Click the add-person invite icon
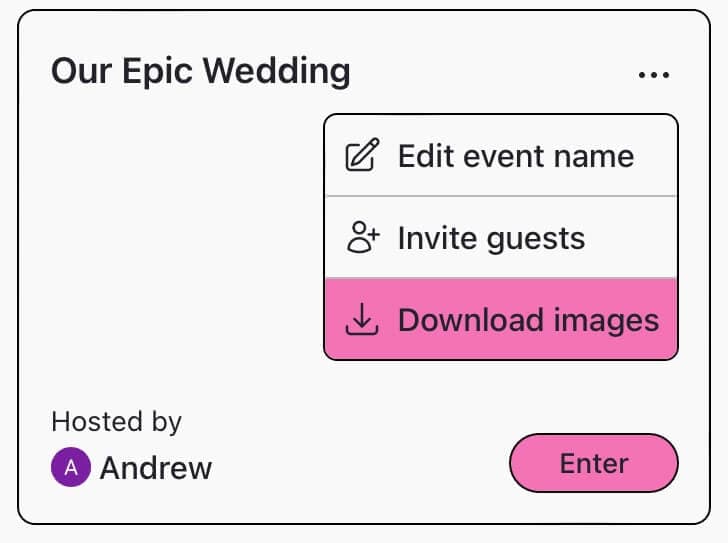Screen dimensions: 728x543 pyautogui.click(x=362, y=238)
